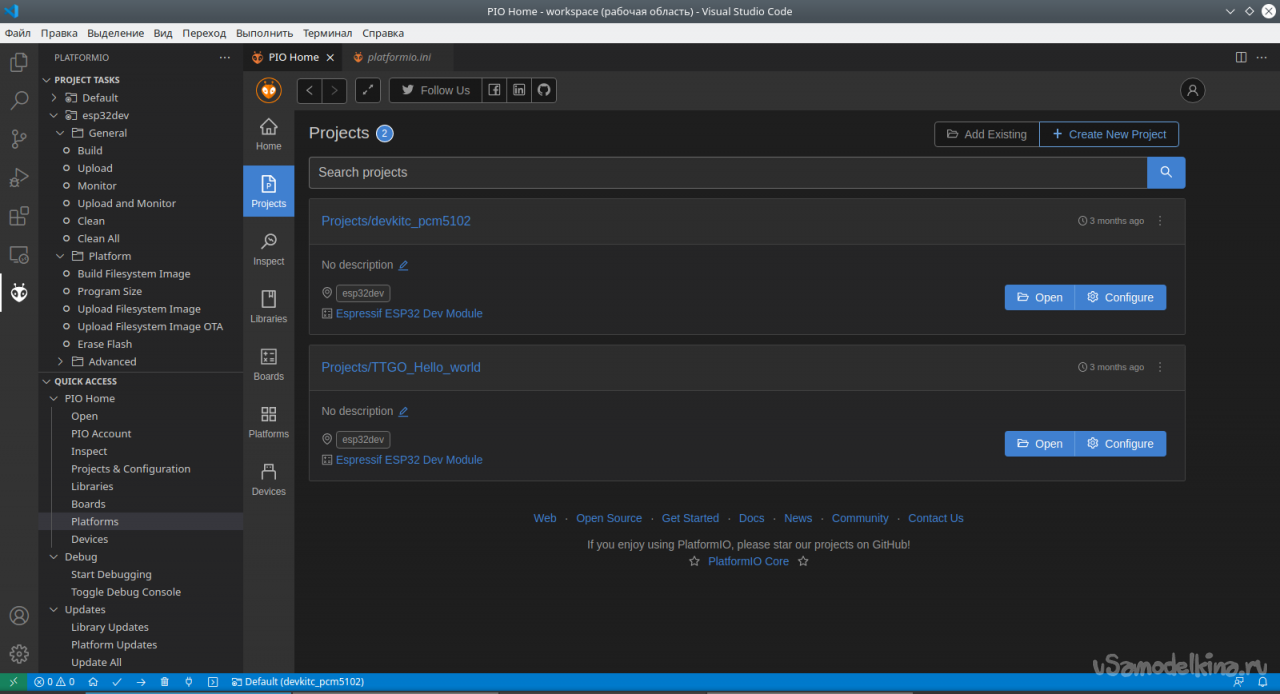Open the Source Control view

[19, 139]
